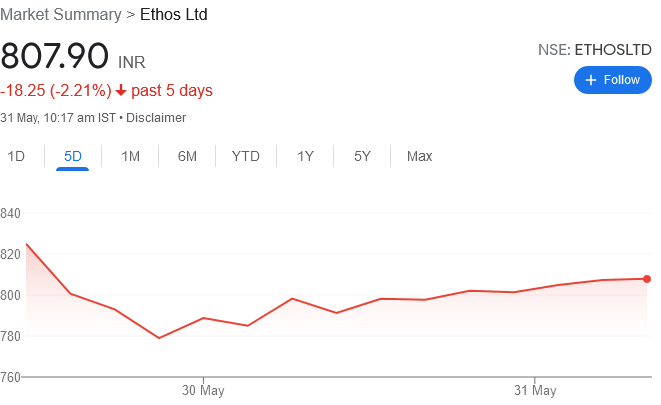The width and height of the screenshot is (661, 405).
Task: Click the red down arrow icon
Action: tap(121, 91)
